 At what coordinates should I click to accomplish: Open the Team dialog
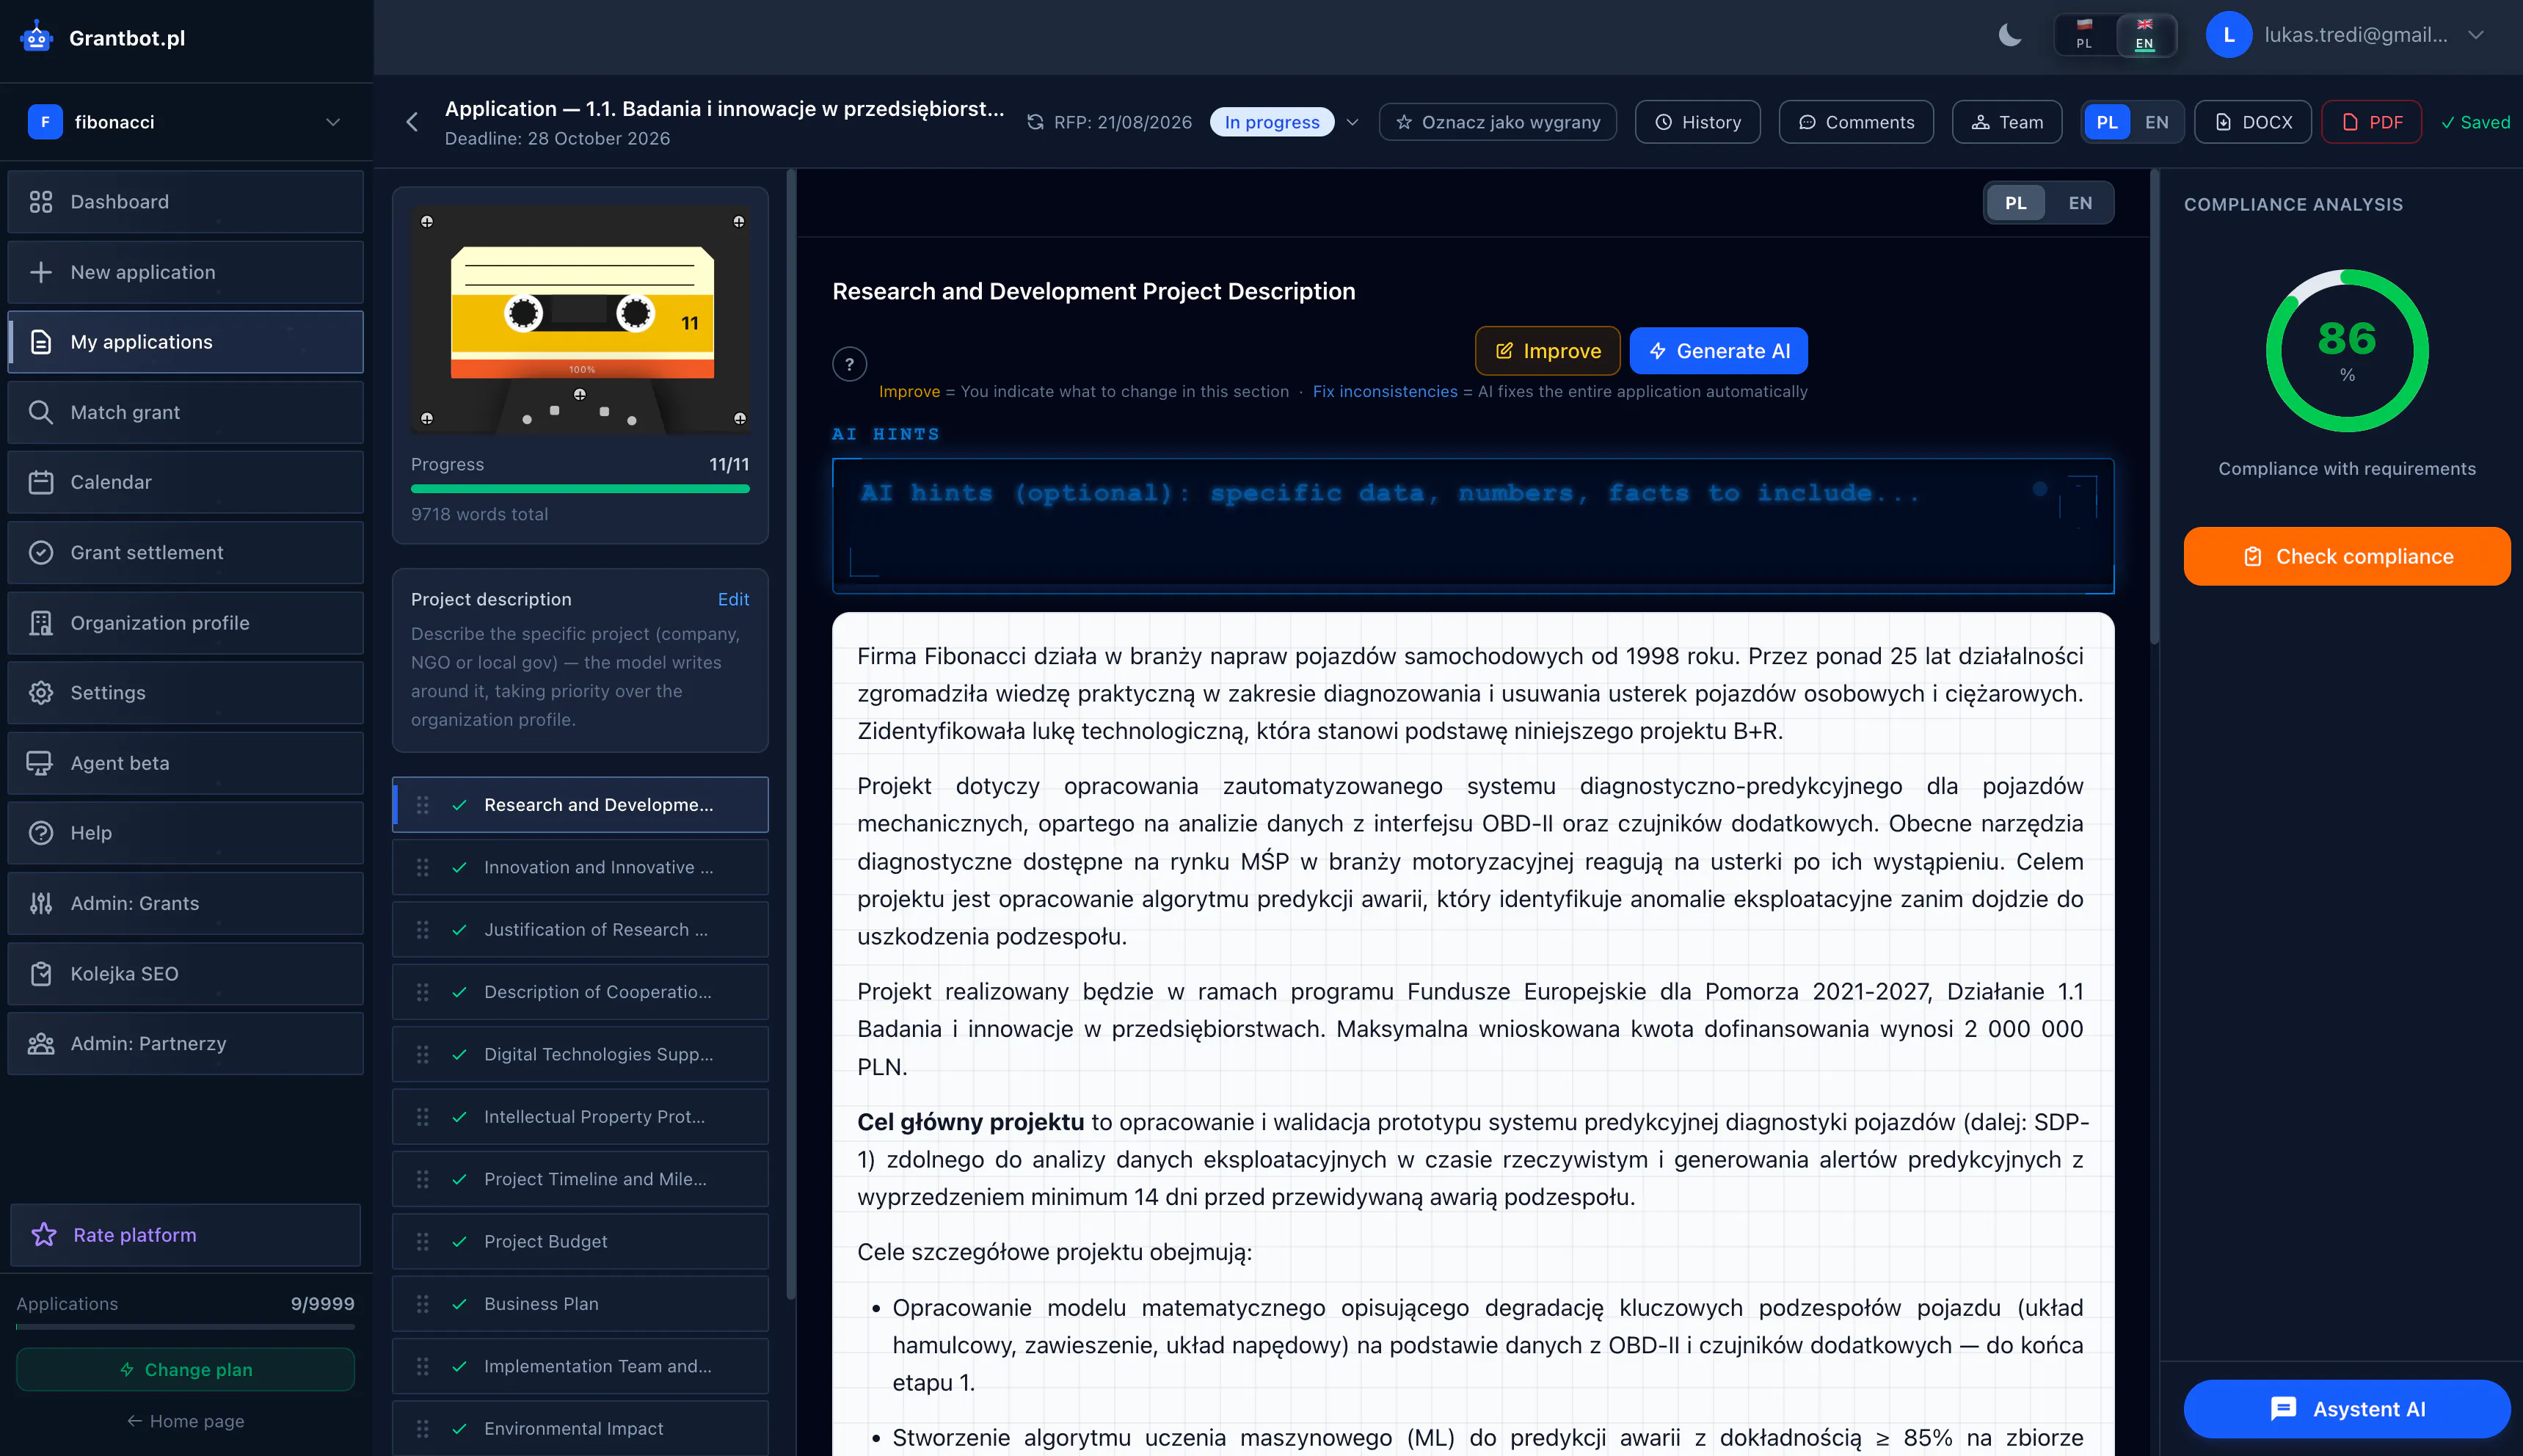click(2007, 122)
